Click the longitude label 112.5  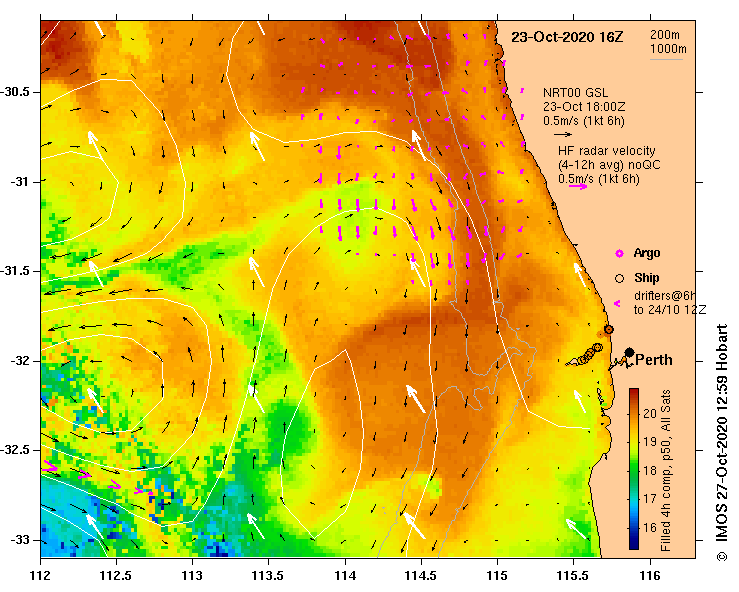tap(116, 576)
